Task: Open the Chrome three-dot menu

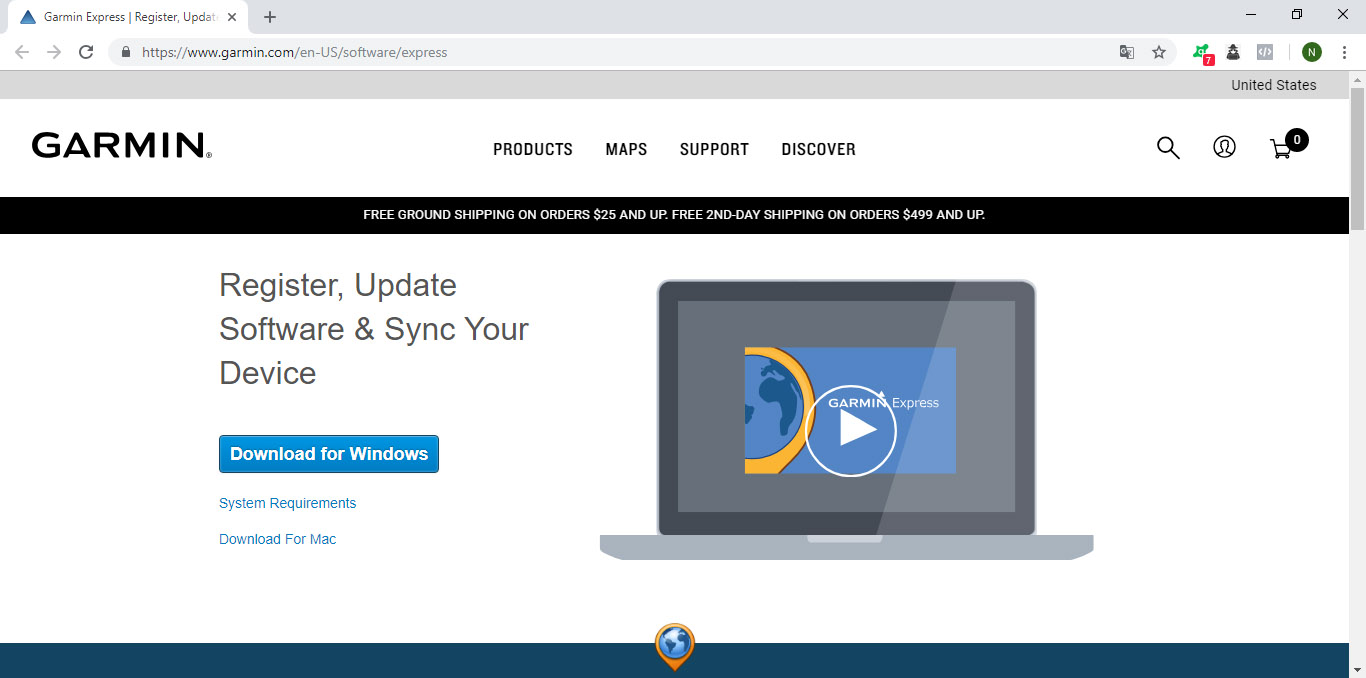Action: [1344, 52]
